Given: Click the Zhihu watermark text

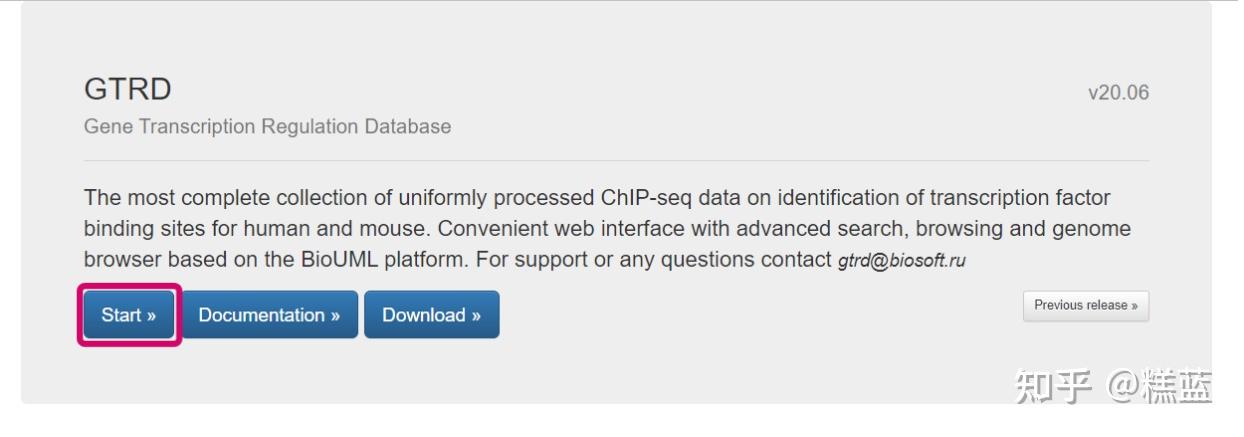Looking at the screenshot, I should tap(1112, 385).
